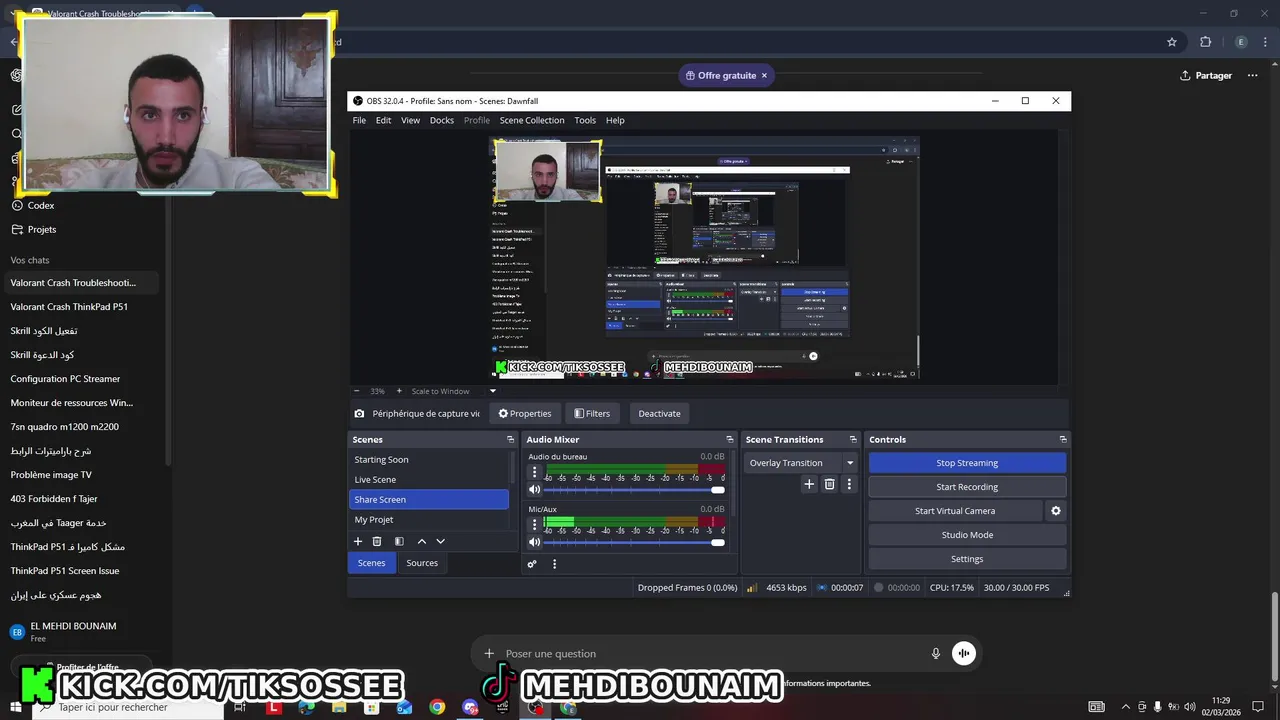Open virtual camera configuration gear icon
This screenshot has height=720, width=1280.
[1055, 511]
